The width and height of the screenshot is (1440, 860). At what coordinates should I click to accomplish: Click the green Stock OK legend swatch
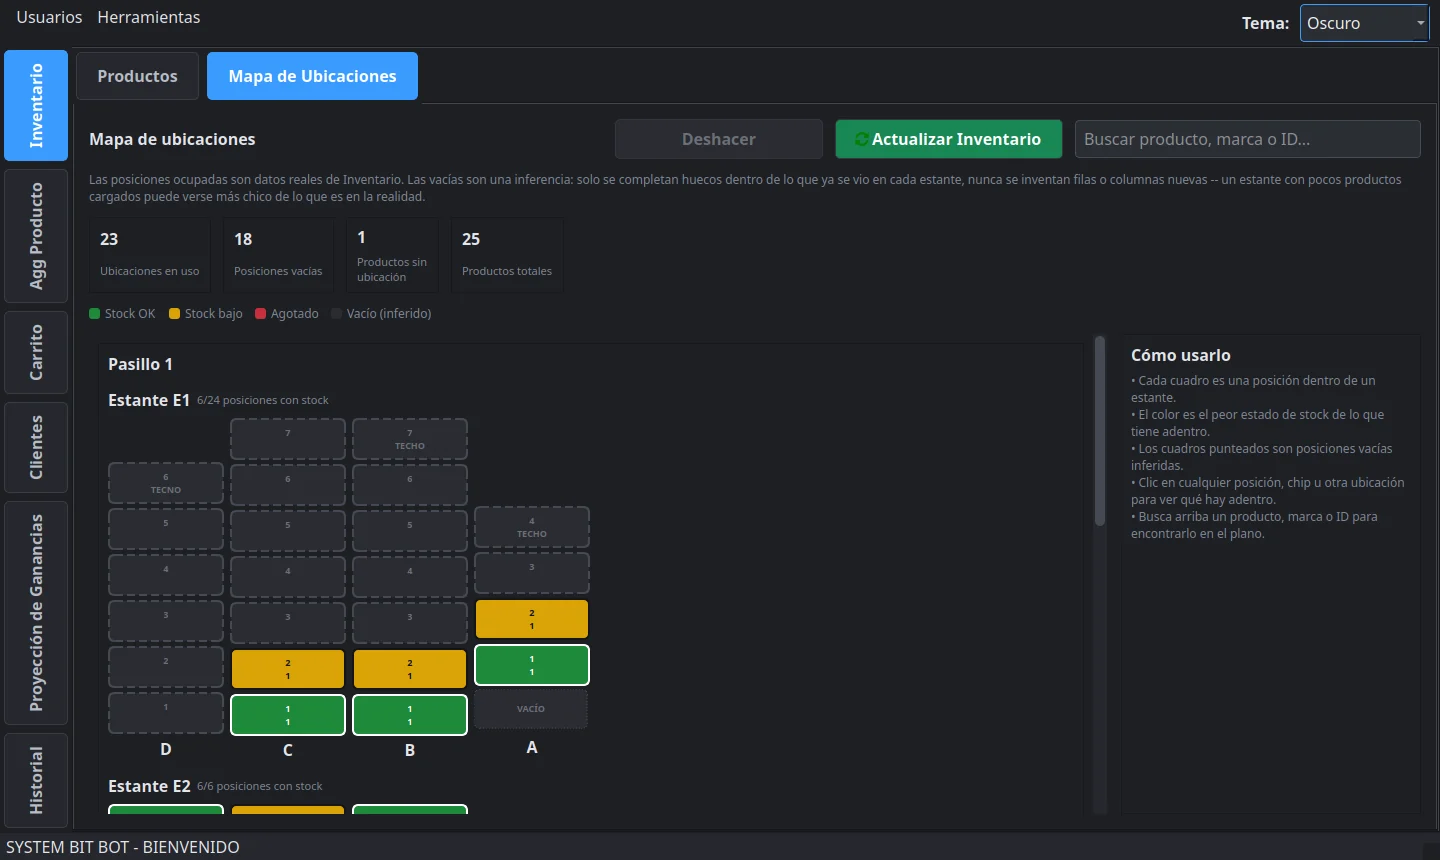pyautogui.click(x=95, y=314)
